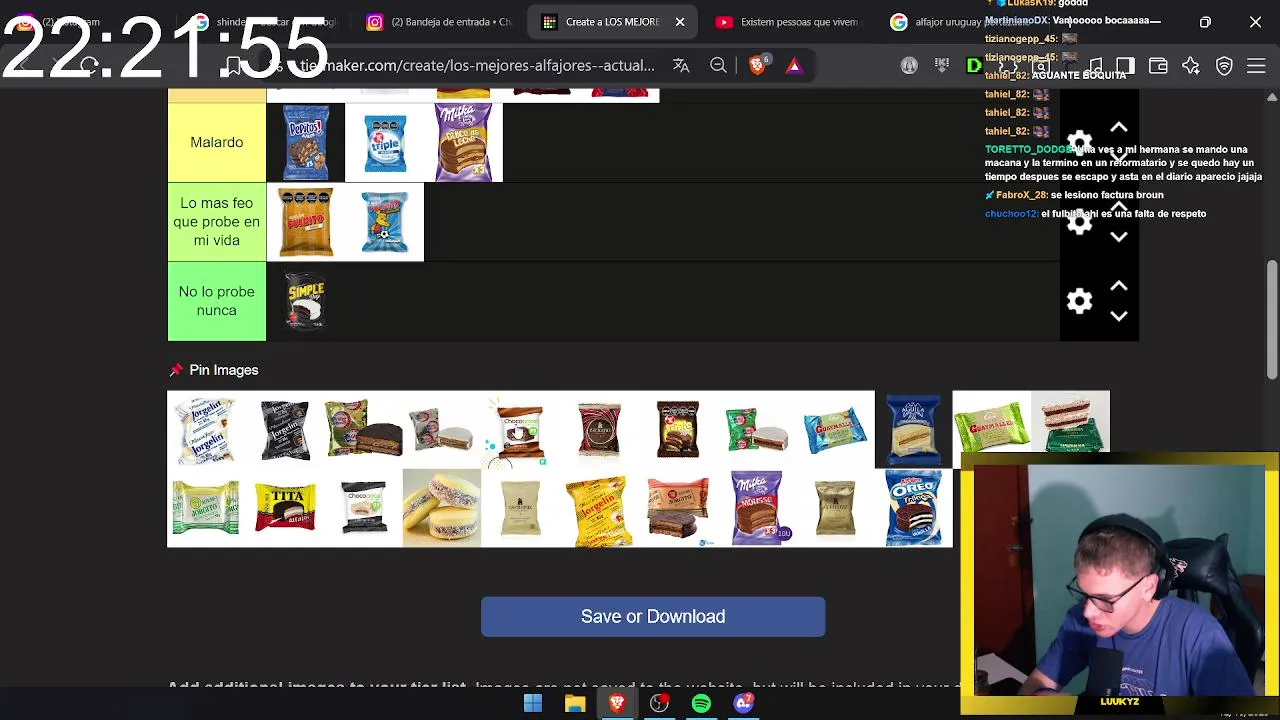This screenshot has height=720, width=1280.
Task: Move 'No lo probe nunca' row down
Action: (x=1119, y=316)
